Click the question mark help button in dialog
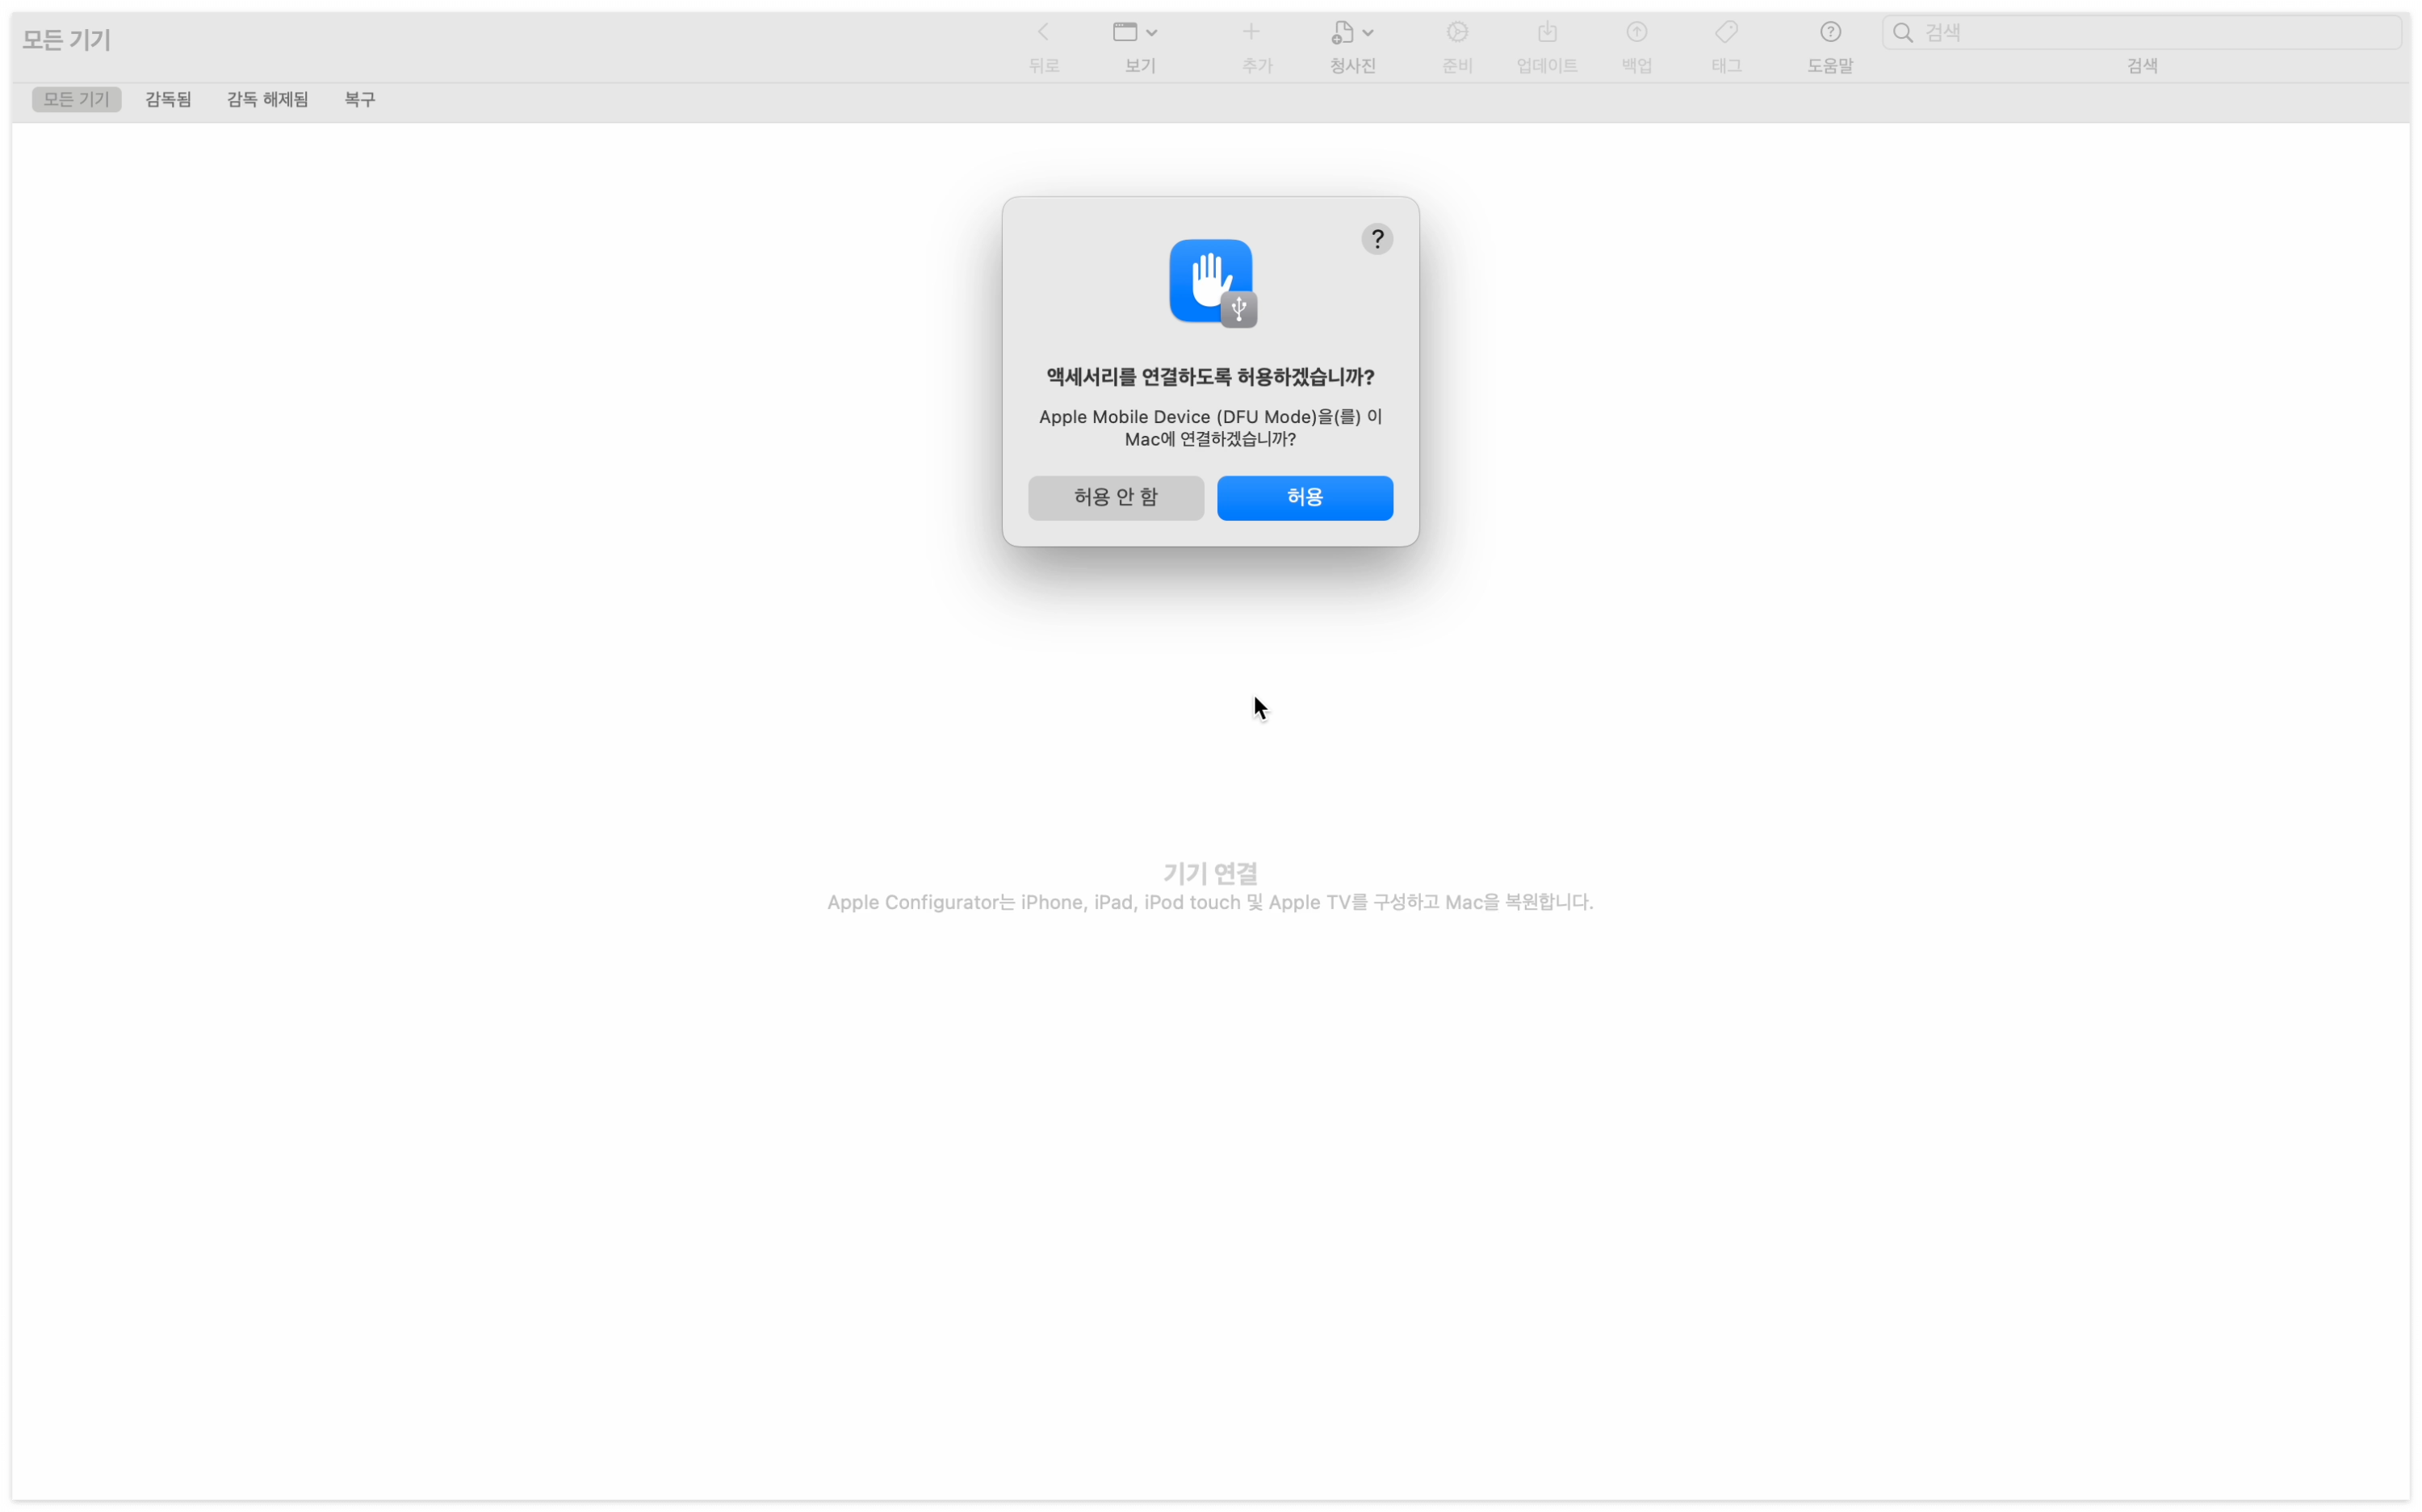2422x1512 pixels. (x=1377, y=239)
